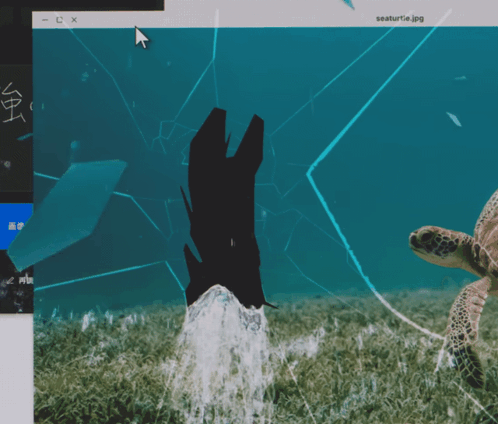
Task: Select the large floating glass shard
Action: coord(67,212)
